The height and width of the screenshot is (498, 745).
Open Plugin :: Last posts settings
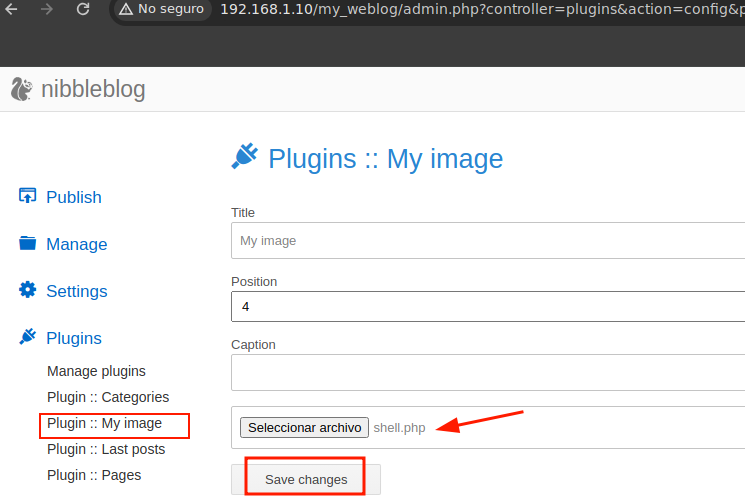106,449
